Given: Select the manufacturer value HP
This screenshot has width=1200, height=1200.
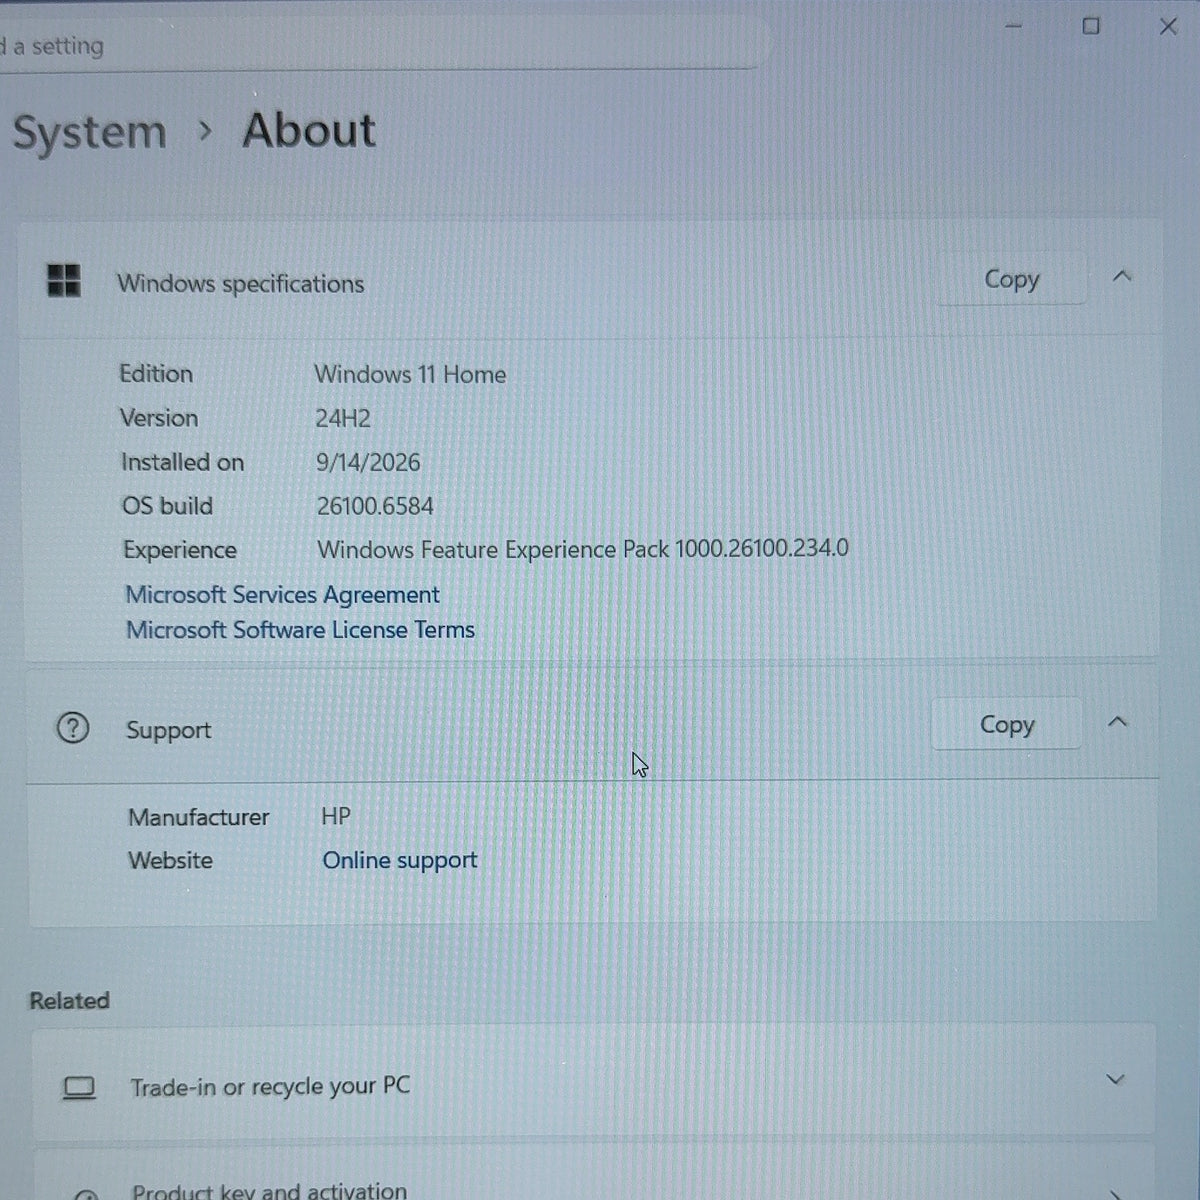Looking at the screenshot, I should pyautogui.click(x=336, y=816).
